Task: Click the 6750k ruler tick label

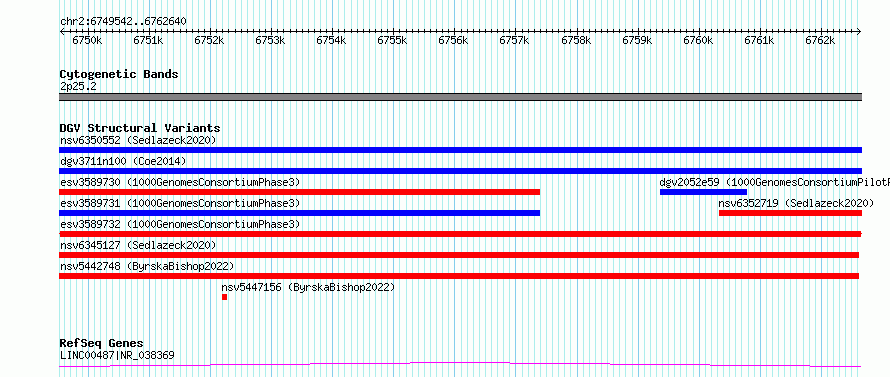Action: pyautogui.click(x=87, y=41)
